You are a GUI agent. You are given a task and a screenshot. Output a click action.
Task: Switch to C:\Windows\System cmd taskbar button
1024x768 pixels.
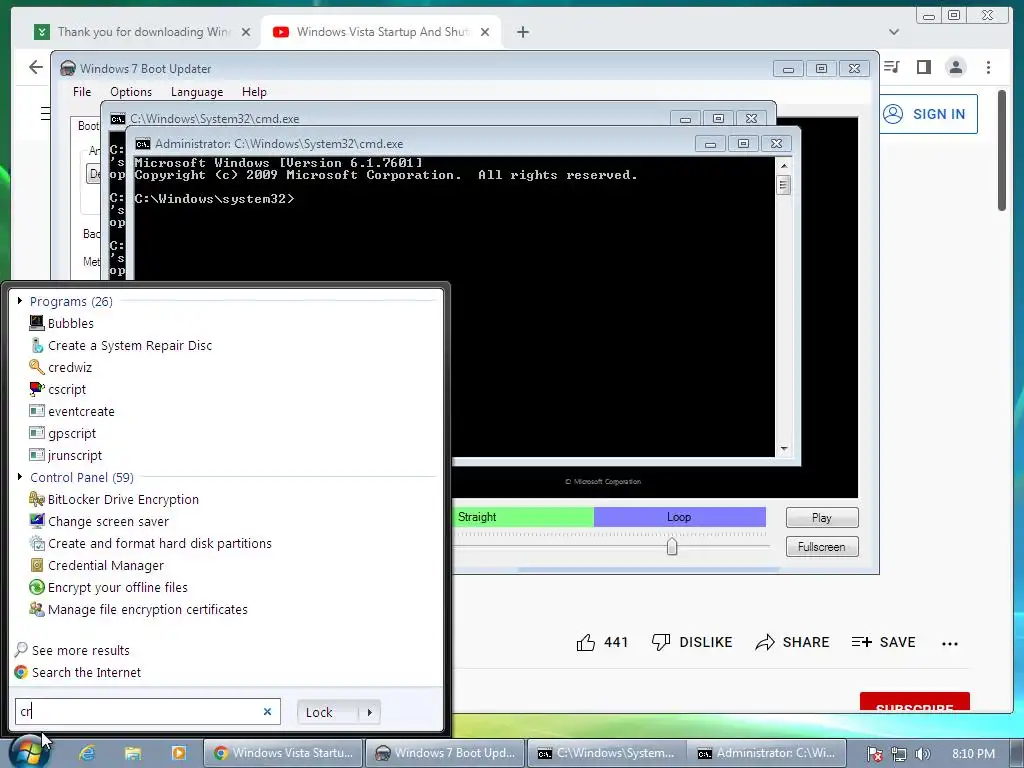[606, 753]
